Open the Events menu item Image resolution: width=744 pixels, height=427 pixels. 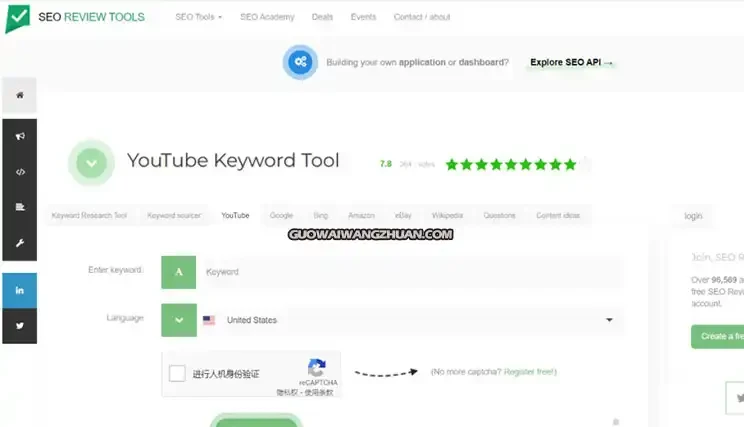point(363,17)
